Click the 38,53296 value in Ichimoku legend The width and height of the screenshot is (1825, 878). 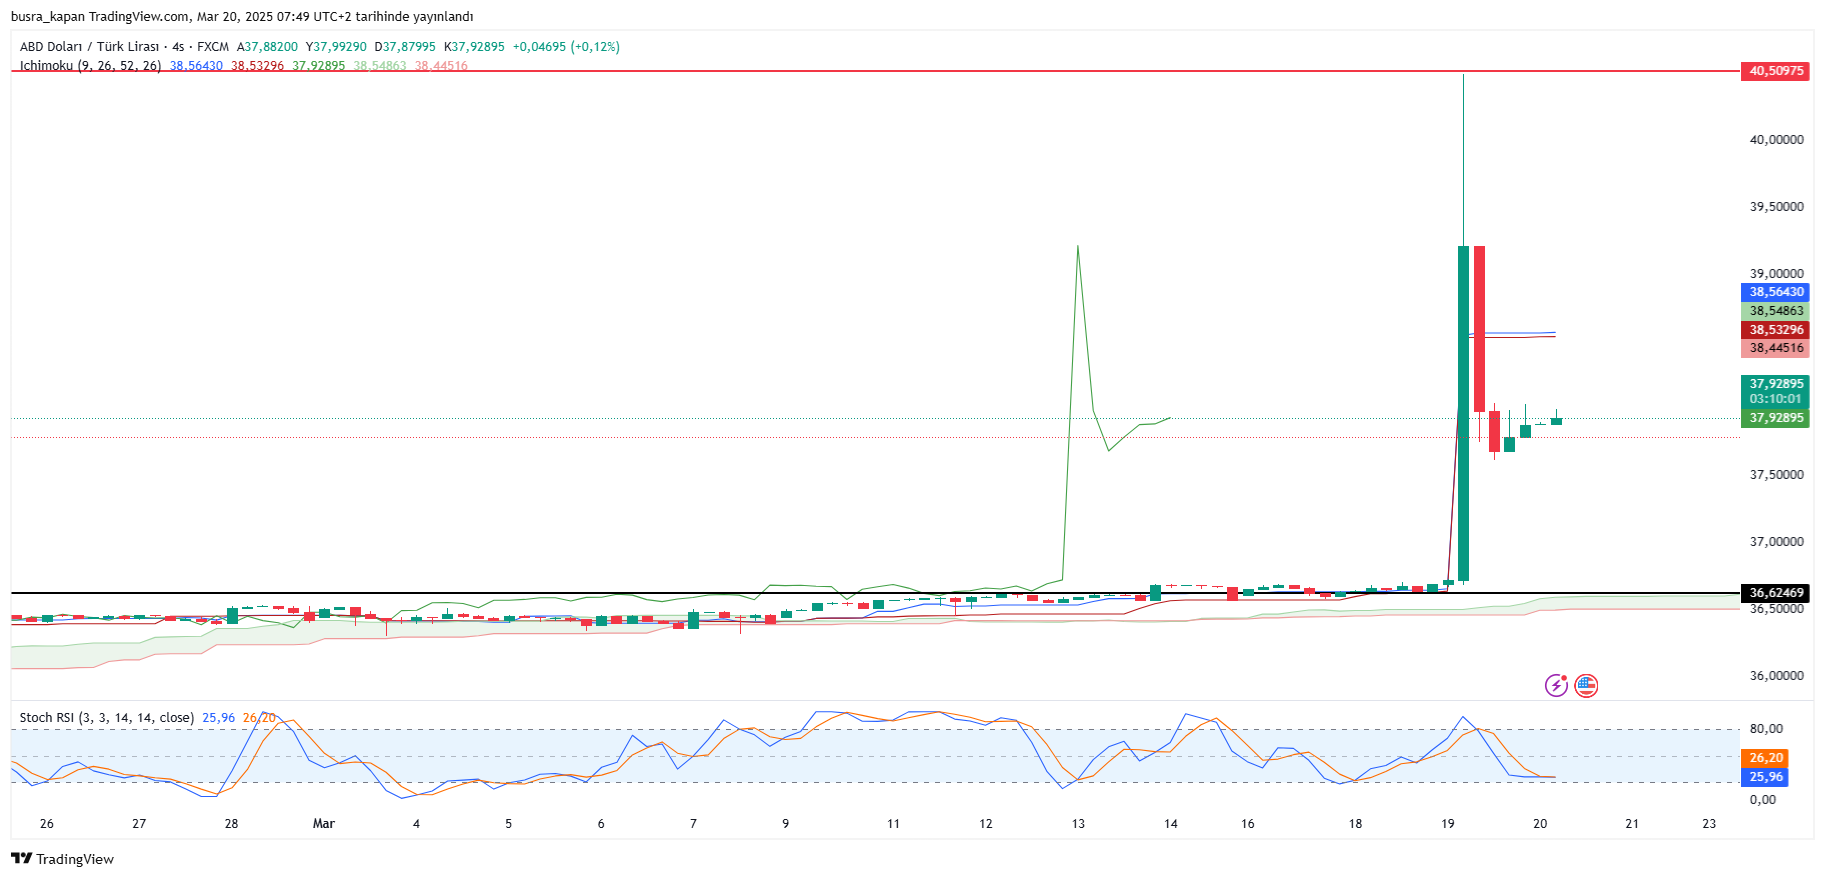click(258, 66)
